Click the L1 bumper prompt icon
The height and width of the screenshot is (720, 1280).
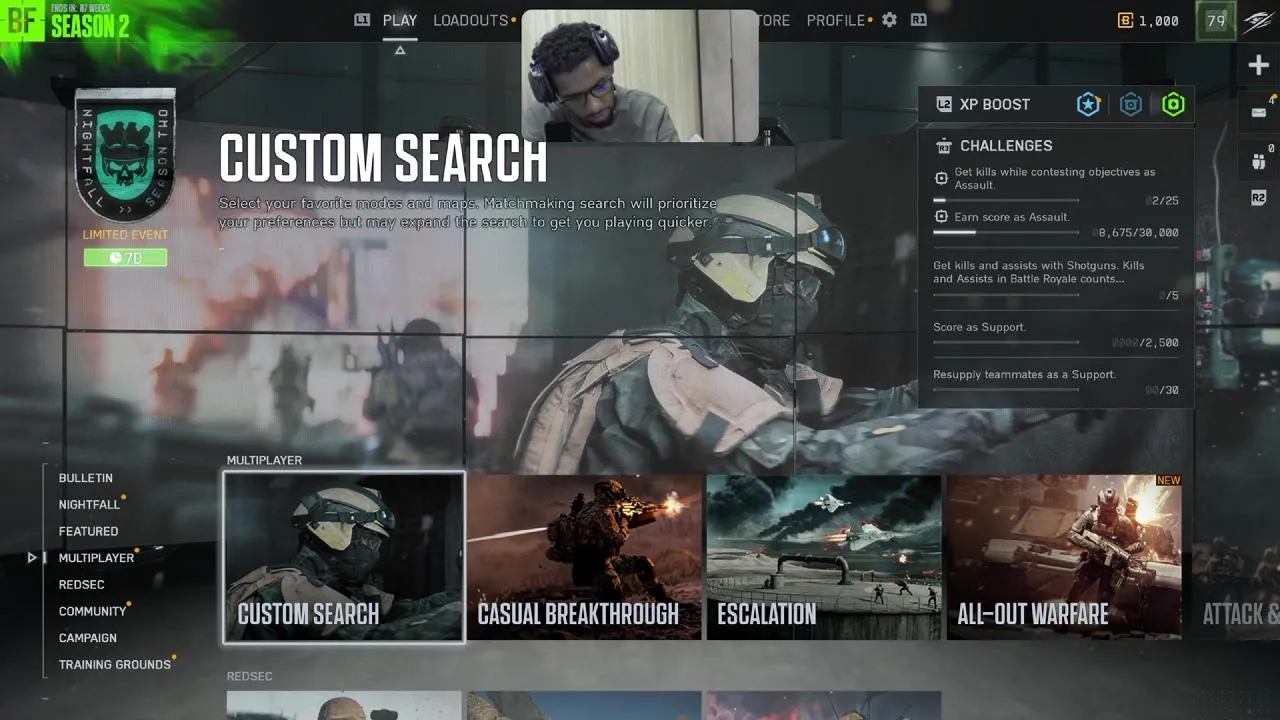tap(362, 20)
